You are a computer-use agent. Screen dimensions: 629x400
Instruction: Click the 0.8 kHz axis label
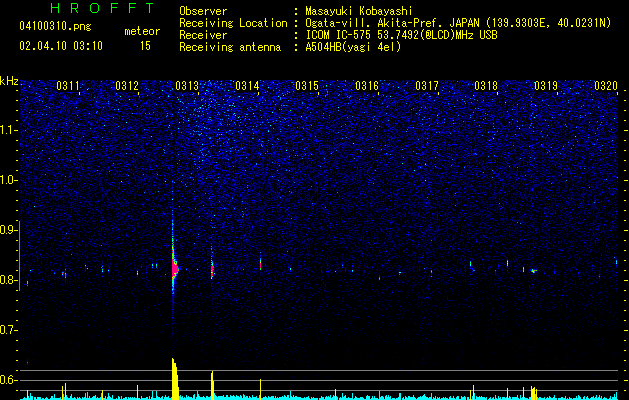pos(8,280)
